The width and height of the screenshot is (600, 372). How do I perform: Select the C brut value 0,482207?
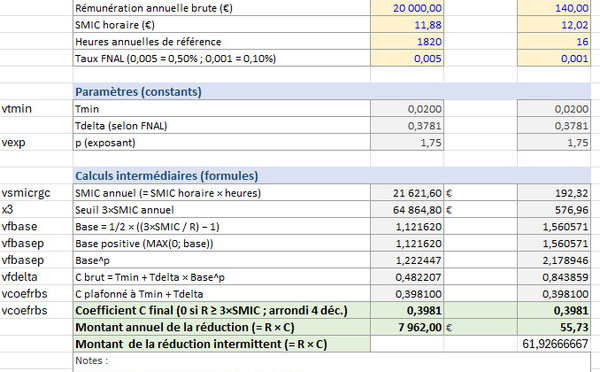[x=407, y=277]
